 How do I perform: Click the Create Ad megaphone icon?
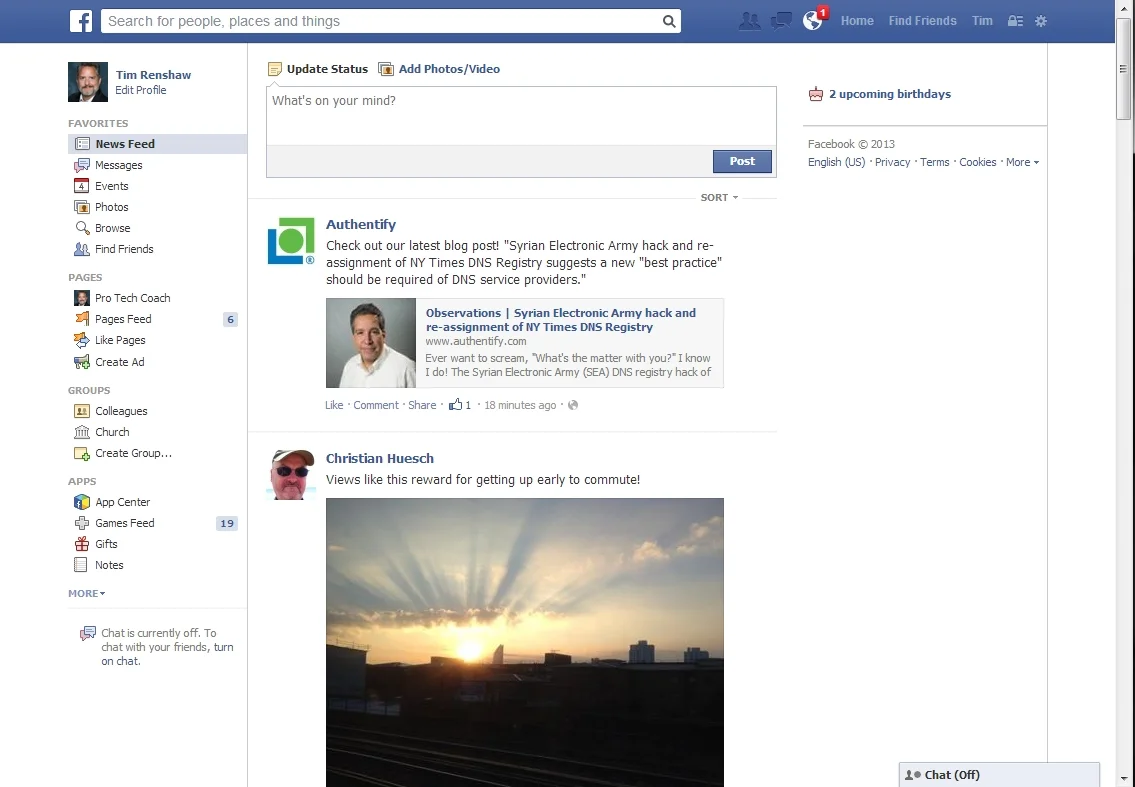click(x=82, y=362)
